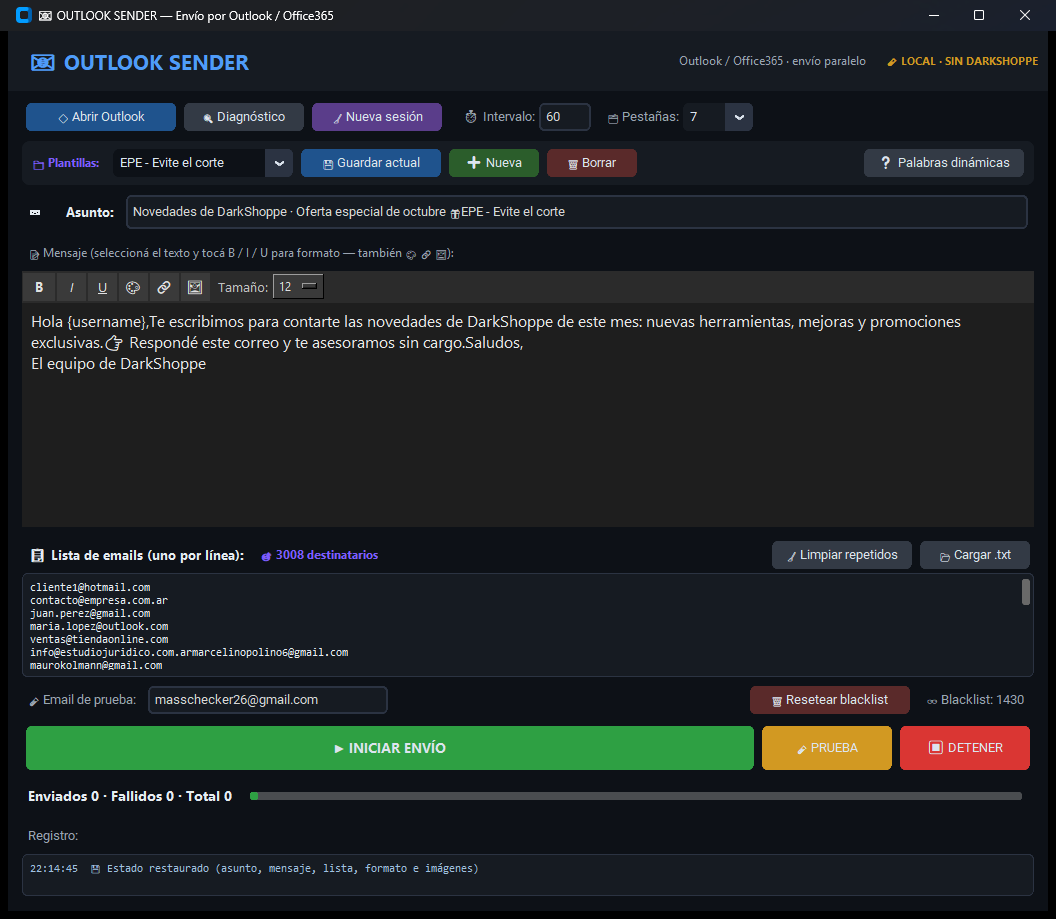Viewport: 1056px width, 919px height.
Task: Select the line 'ventas@tiendaonline.com'
Action: (x=99, y=640)
